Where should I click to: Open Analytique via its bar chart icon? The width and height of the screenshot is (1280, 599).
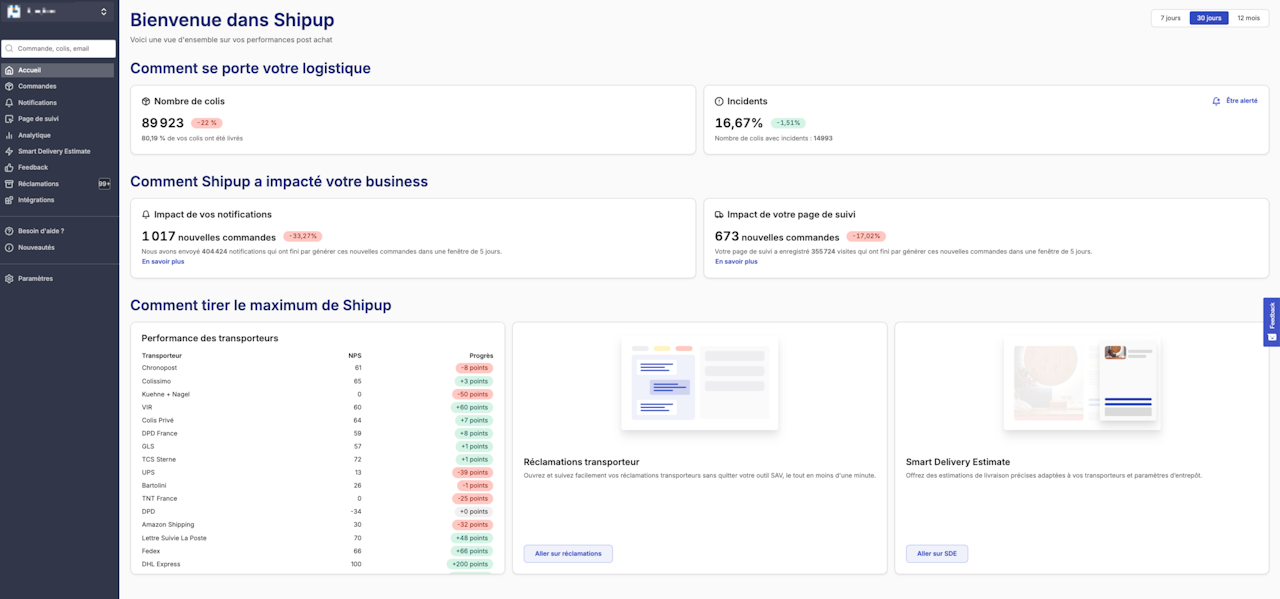click(x=9, y=135)
